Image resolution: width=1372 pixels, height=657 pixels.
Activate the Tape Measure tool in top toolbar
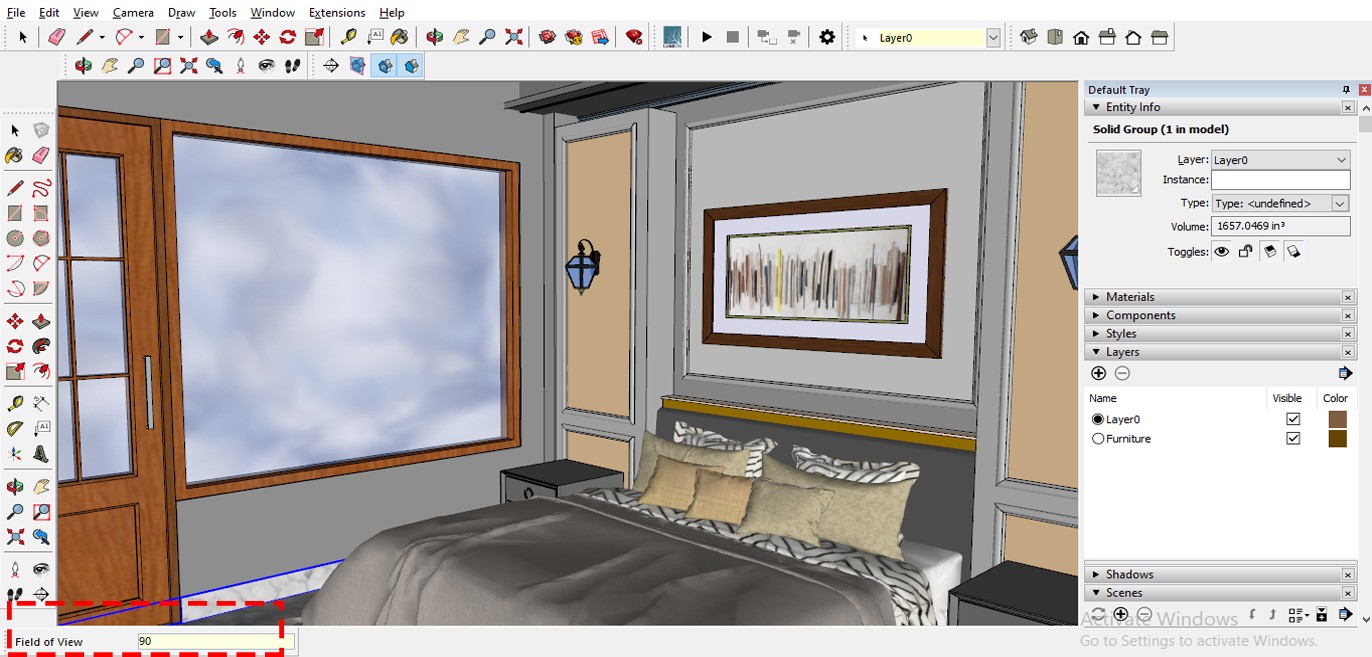tap(348, 37)
